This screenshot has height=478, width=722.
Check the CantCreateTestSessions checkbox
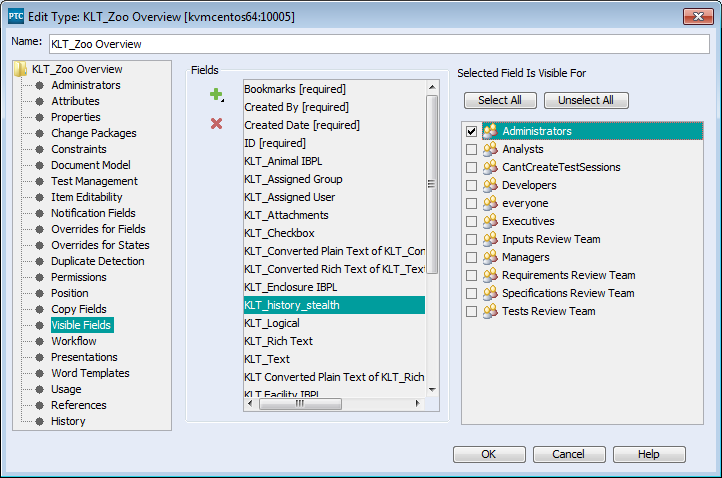471,167
